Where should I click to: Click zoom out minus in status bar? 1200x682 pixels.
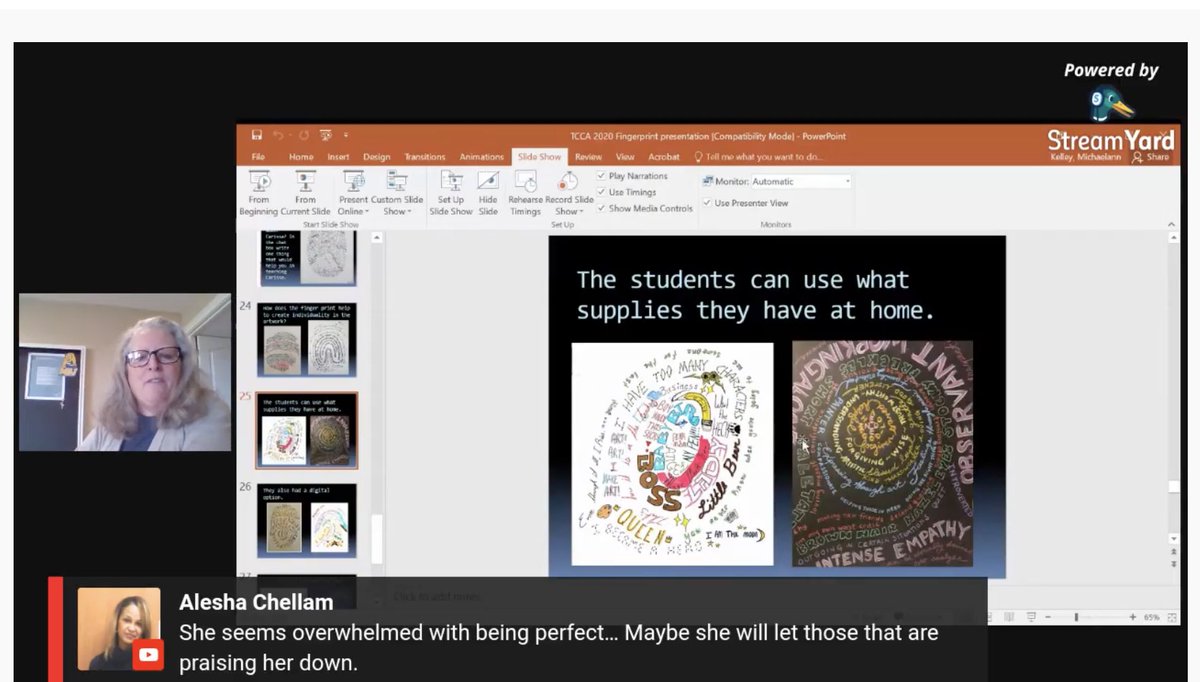pyautogui.click(x=1048, y=617)
